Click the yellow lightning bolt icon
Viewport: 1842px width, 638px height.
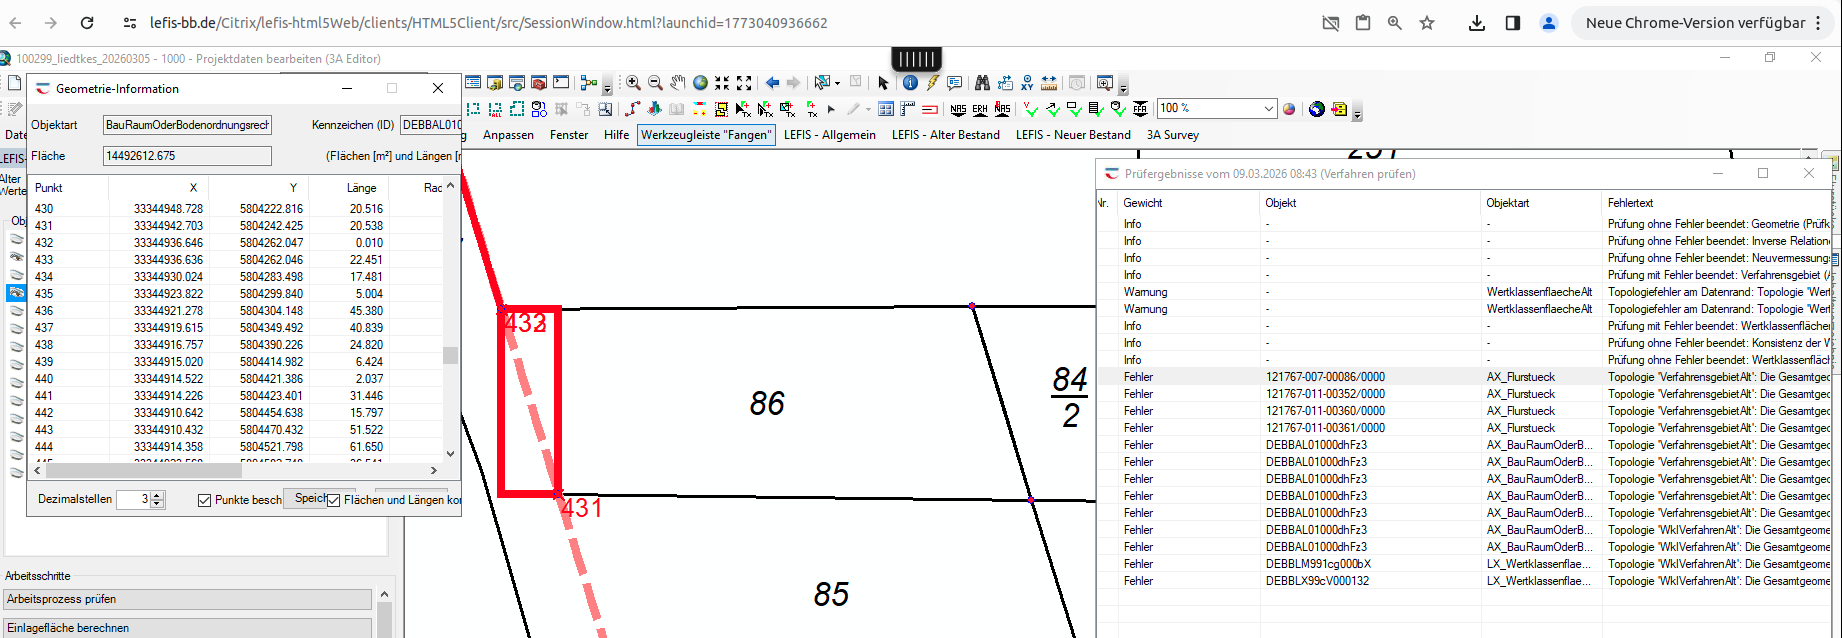pyautogui.click(x=932, y=83)
